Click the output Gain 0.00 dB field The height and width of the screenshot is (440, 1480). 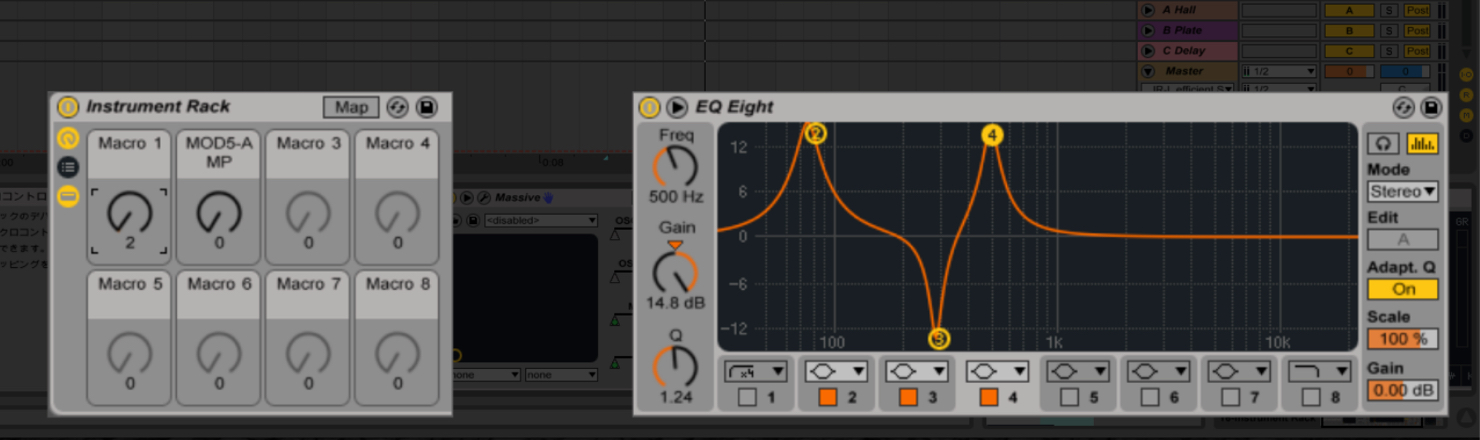coord(1403,390)
